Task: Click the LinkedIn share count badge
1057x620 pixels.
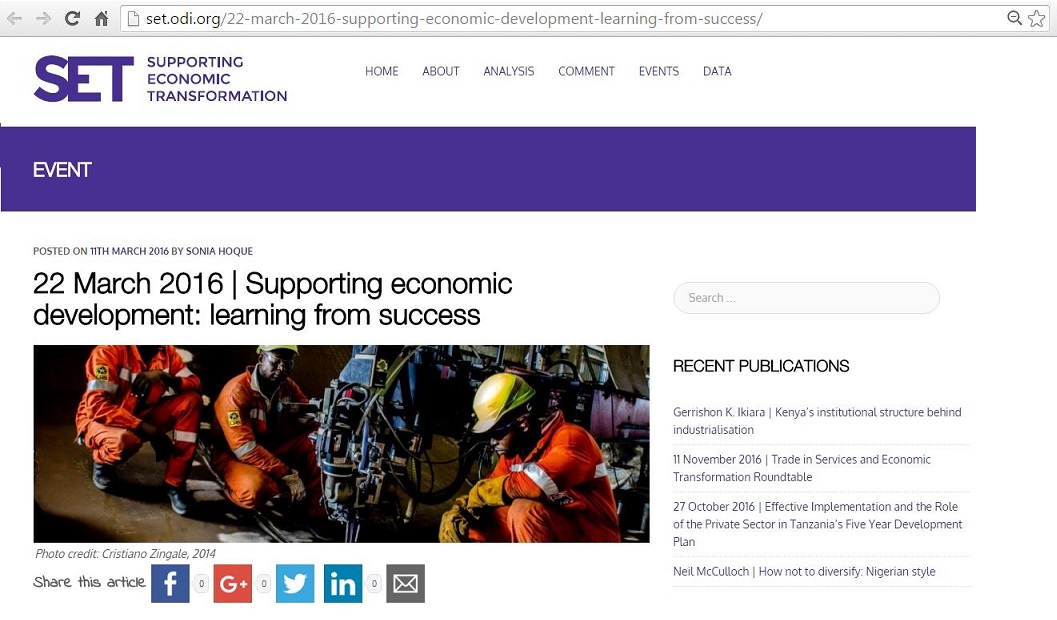Action: click(x=374, y=584)
